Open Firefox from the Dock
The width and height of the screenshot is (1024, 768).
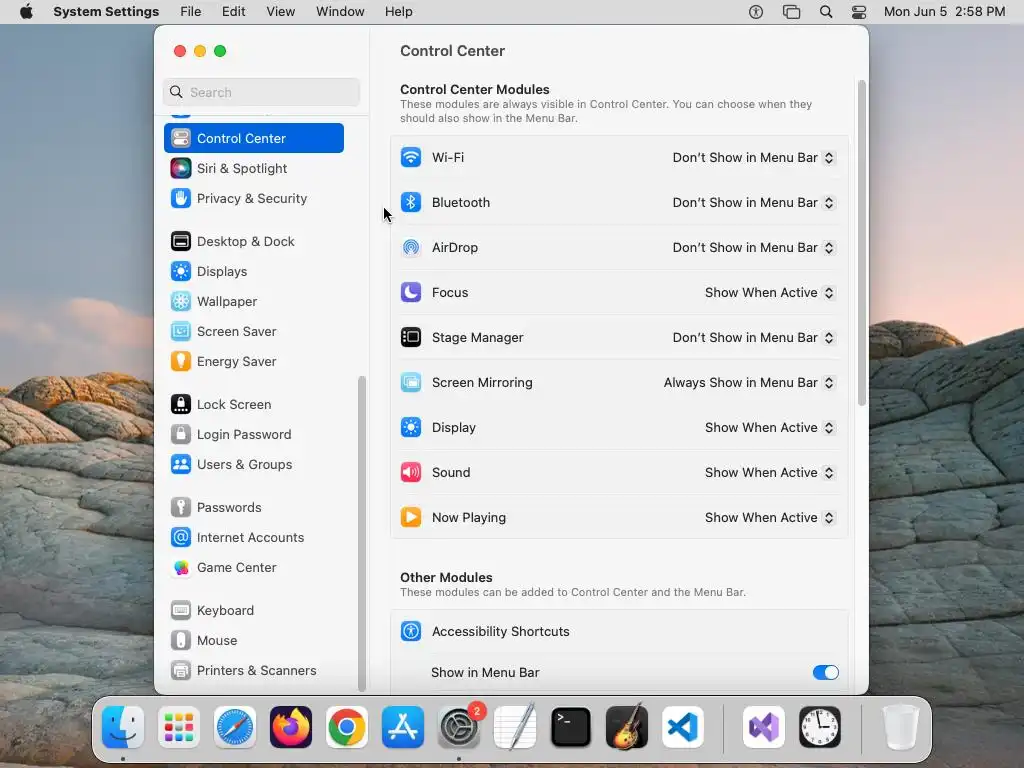291,727
